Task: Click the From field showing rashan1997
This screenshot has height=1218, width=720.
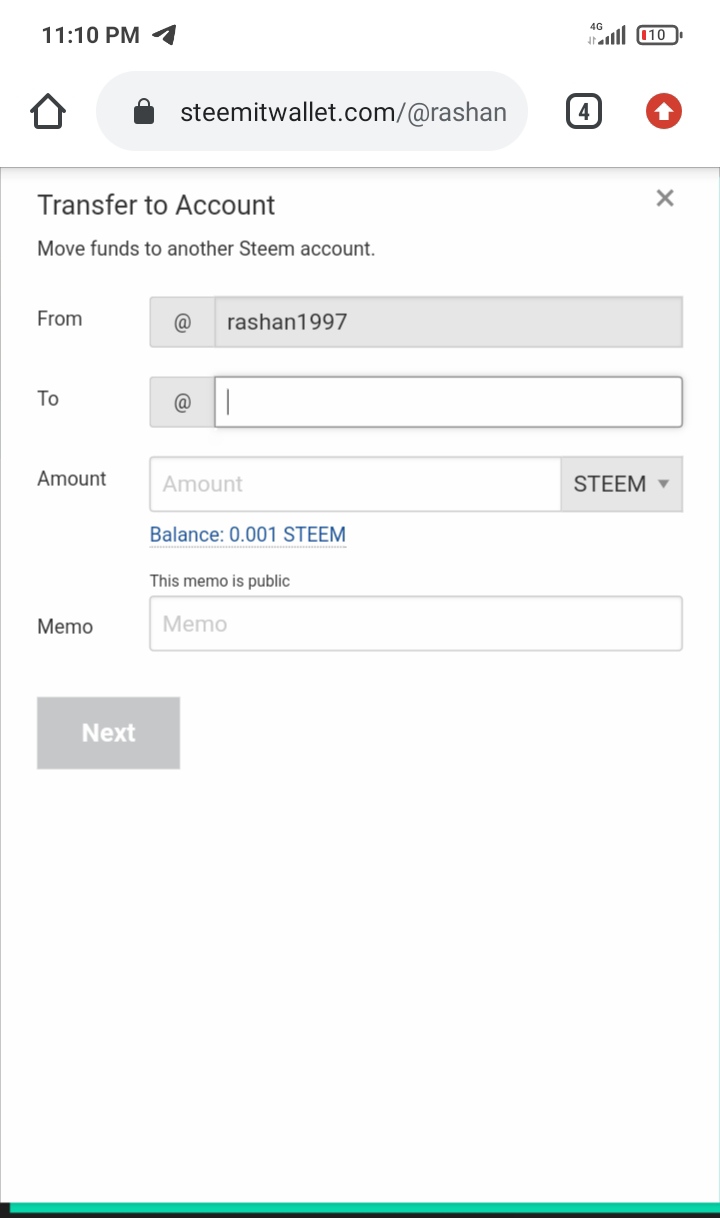Action: tap(448, 322)
